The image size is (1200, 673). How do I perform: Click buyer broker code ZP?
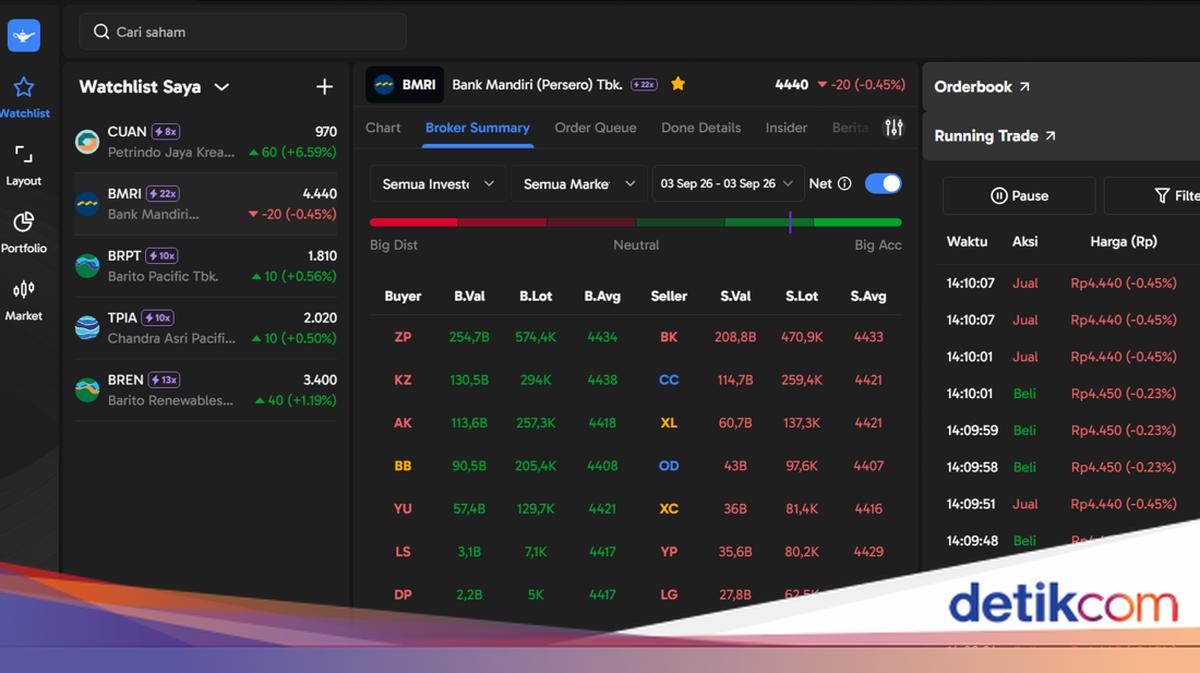click(x=403, y=337)
